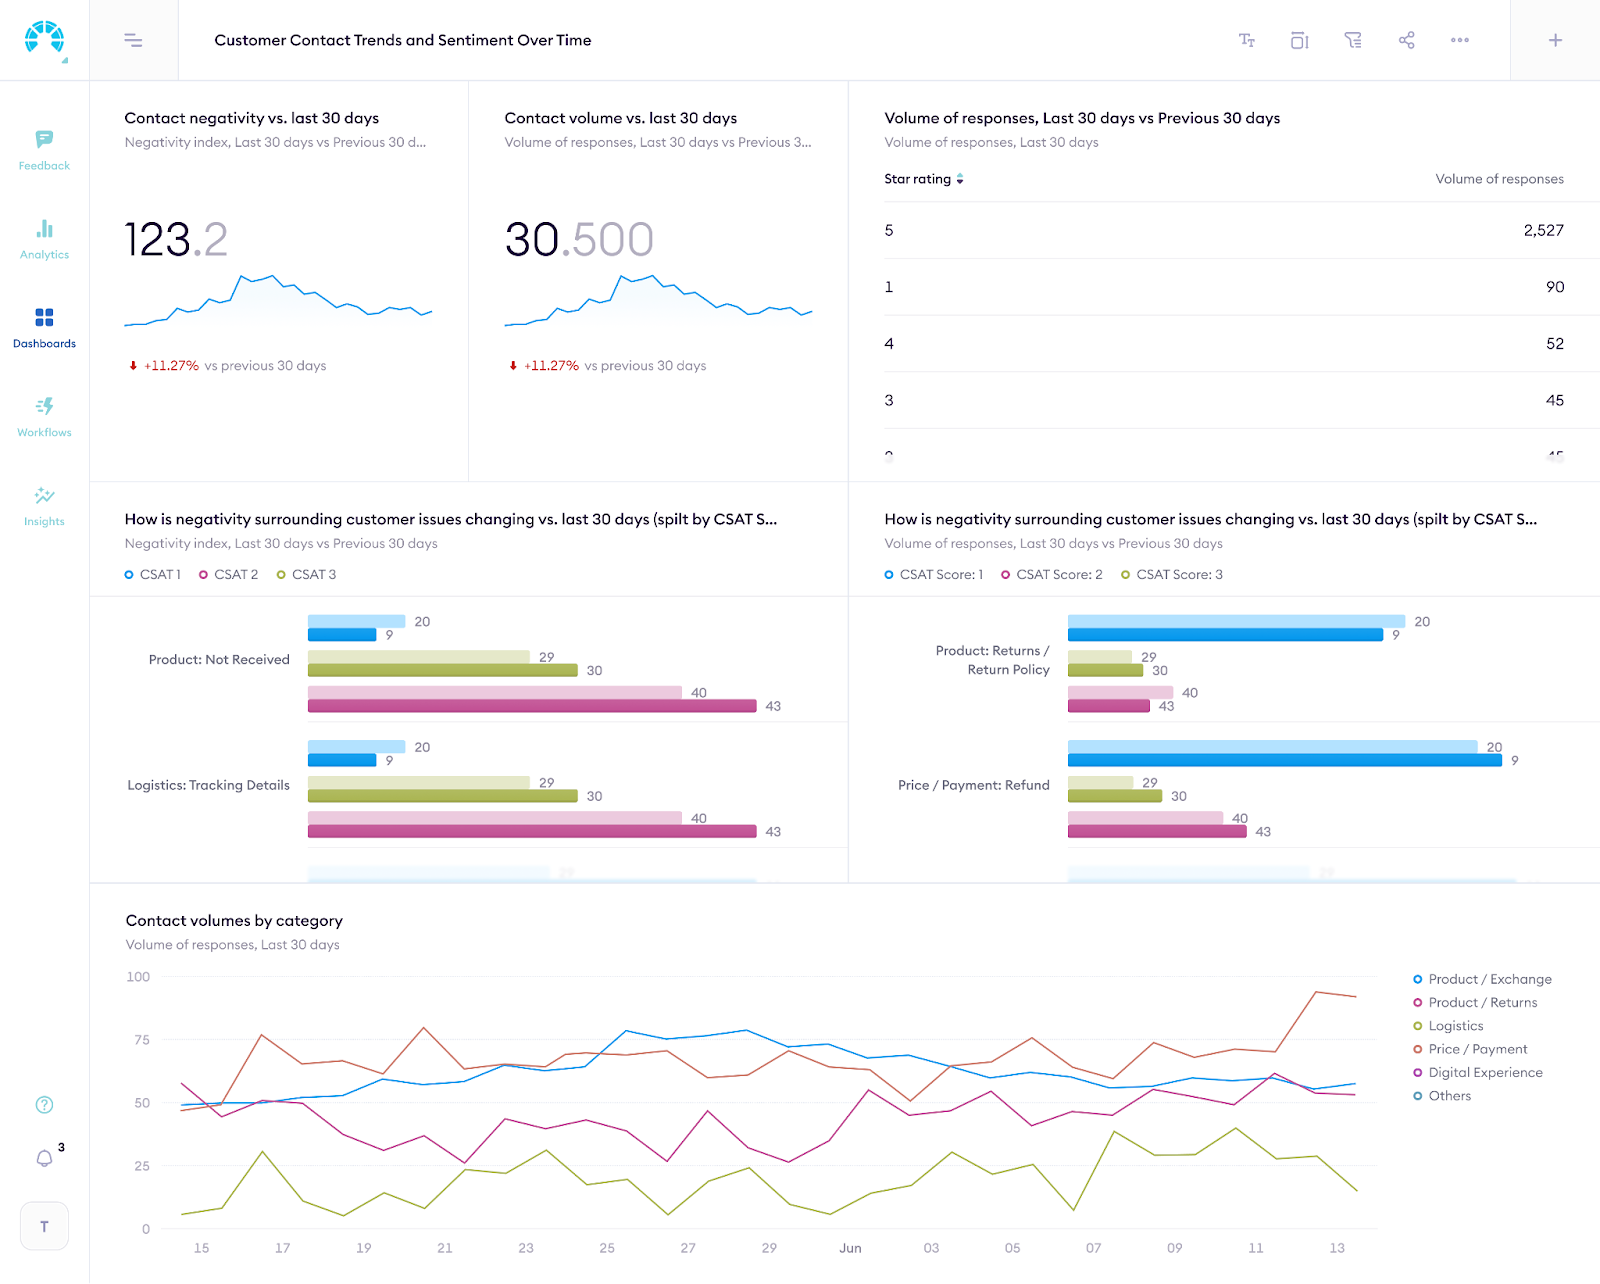Screen dimensions: 1600x1284
Task: Click the plus icon to add widget
Action: coord(1555,40)
